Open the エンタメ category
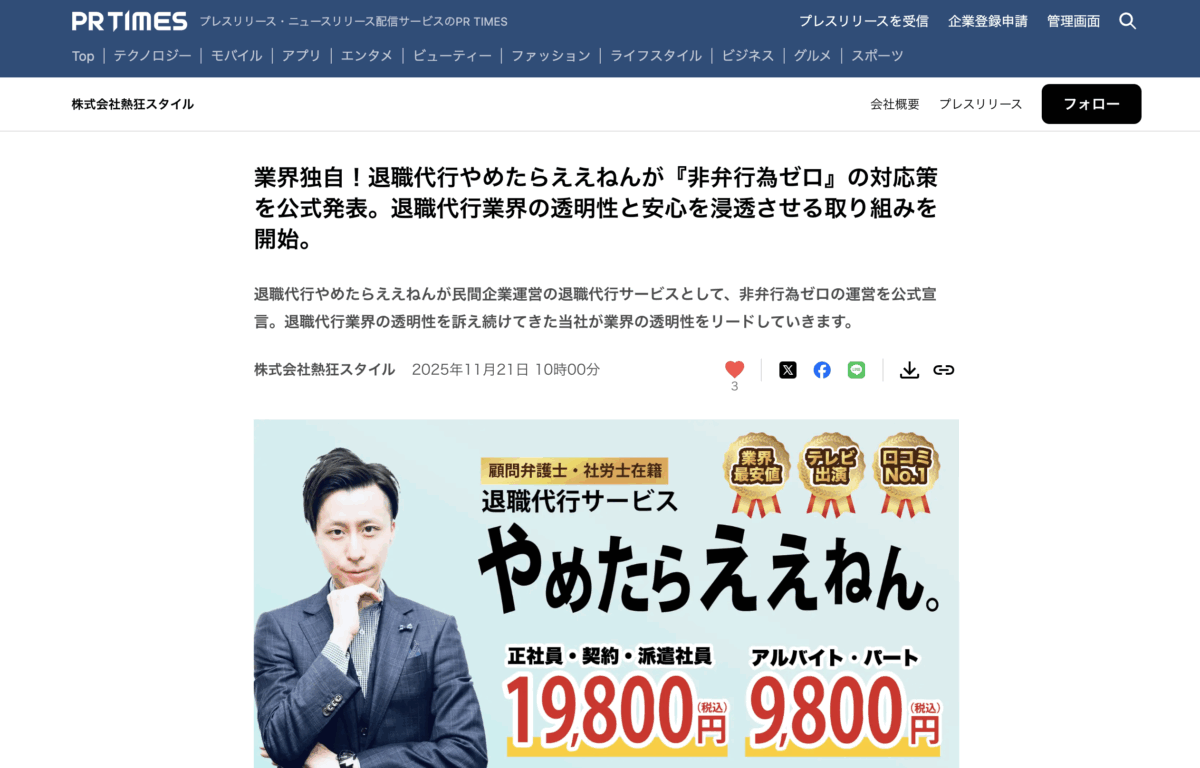 367,56
